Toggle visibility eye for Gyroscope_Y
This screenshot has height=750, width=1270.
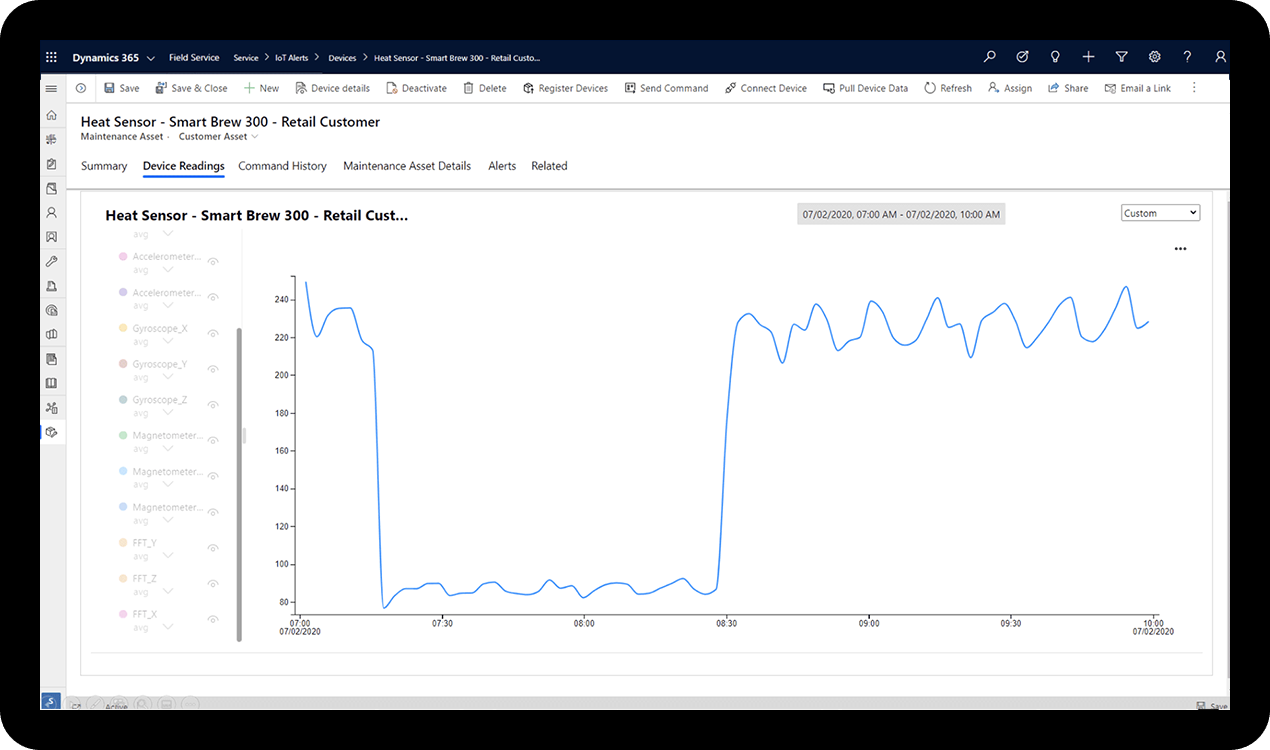213,368
